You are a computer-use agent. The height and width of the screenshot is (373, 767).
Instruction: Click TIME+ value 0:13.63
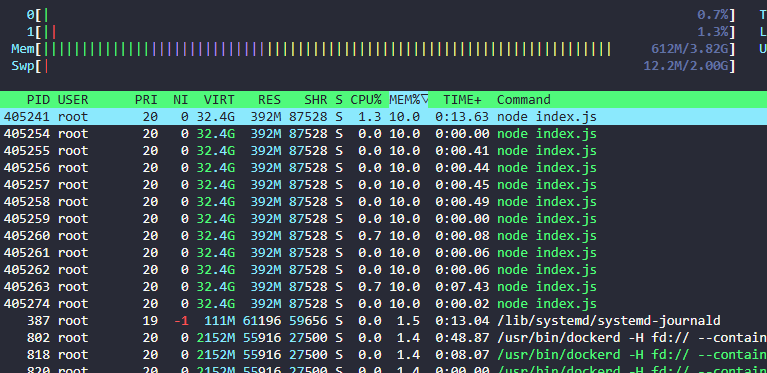(462, 117)
